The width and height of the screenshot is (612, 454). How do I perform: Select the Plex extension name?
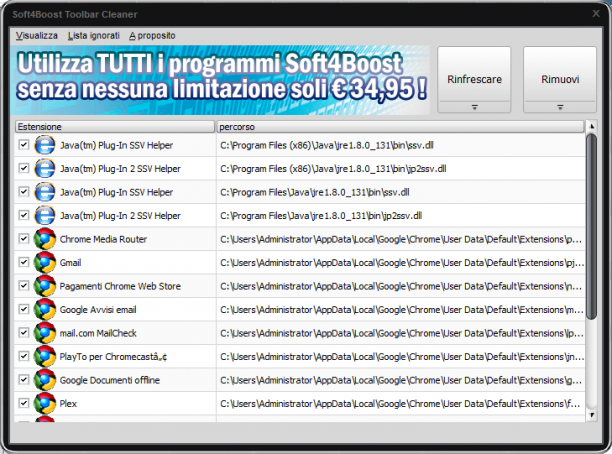pos(68,404)
